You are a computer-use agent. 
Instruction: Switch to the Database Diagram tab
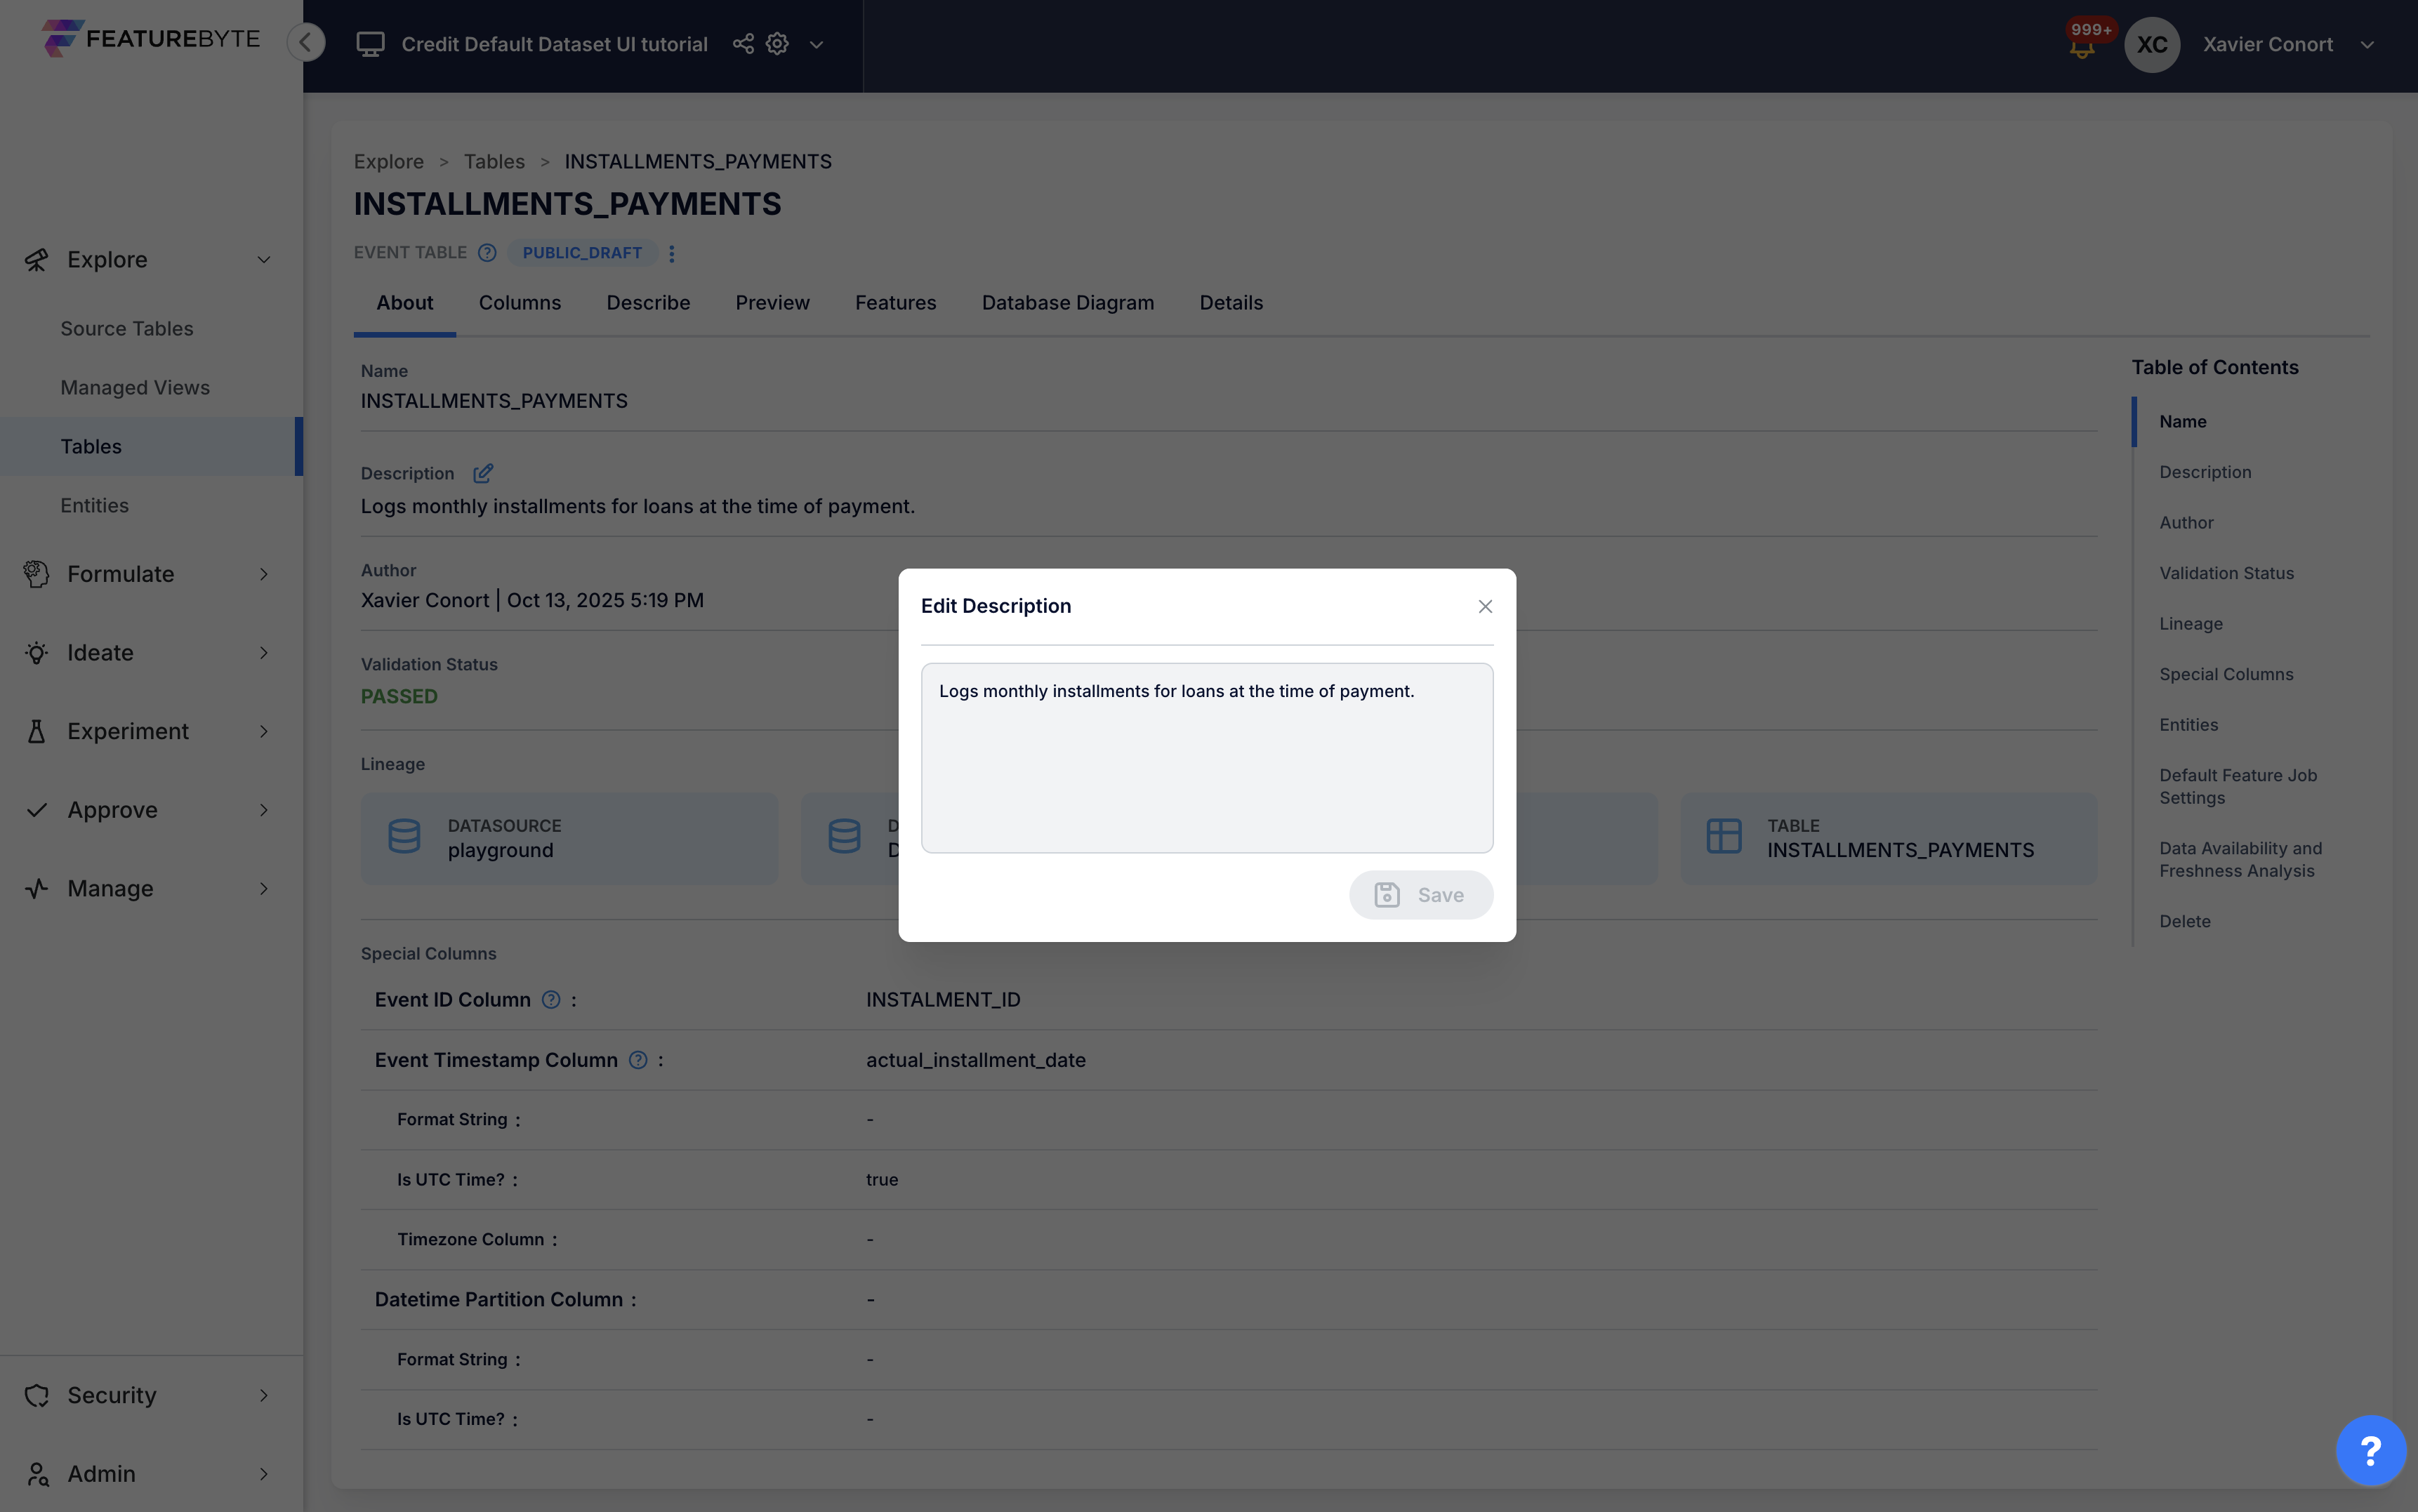1067,303
